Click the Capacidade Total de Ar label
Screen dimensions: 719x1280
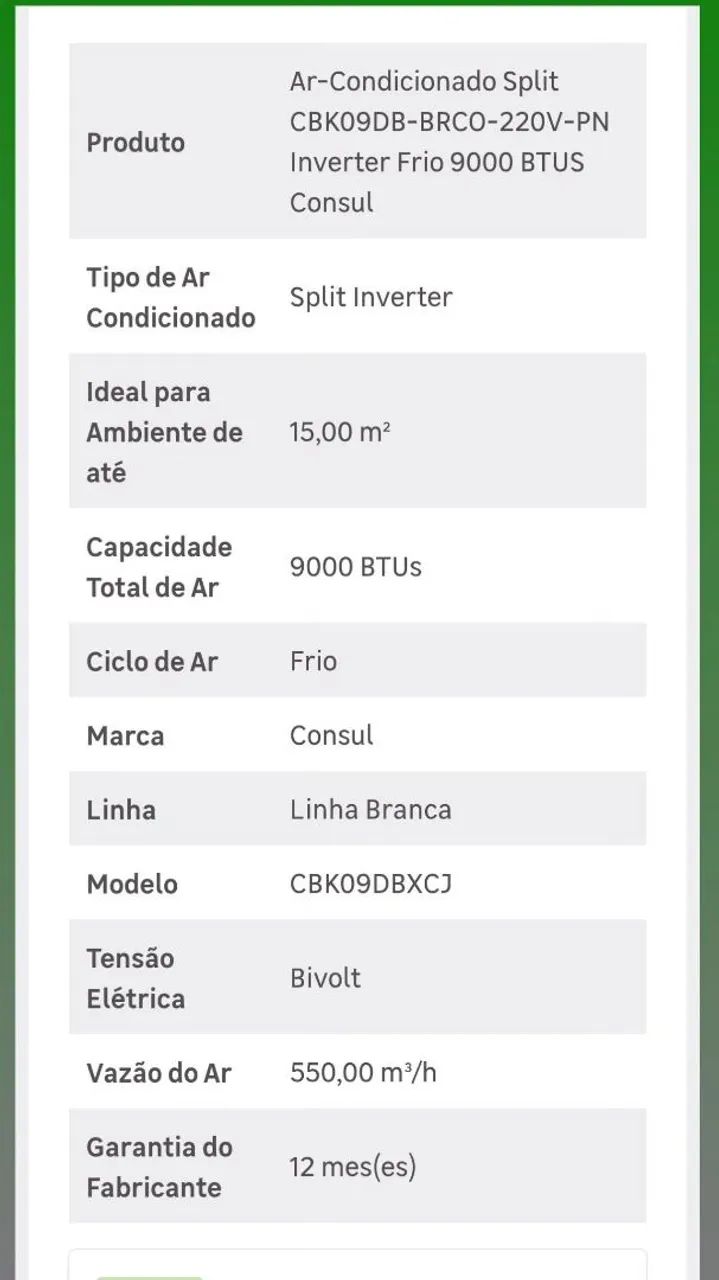click(158, 567)
